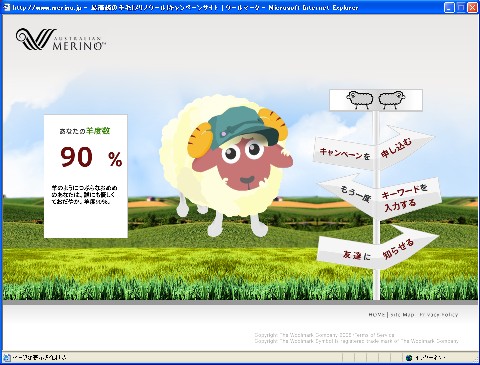Maximize the Internet Explorer window
Viewport: 480px width, 365px height.
[461, 7]
